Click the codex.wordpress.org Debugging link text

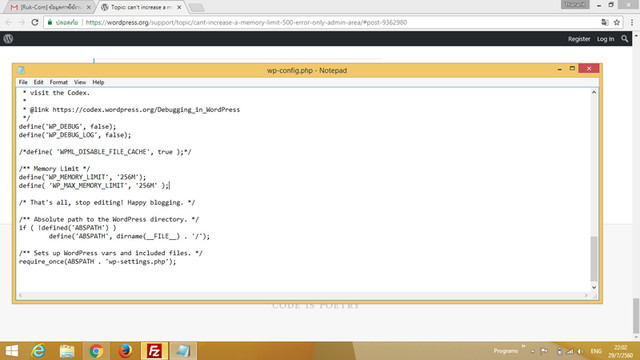[146, 110]
